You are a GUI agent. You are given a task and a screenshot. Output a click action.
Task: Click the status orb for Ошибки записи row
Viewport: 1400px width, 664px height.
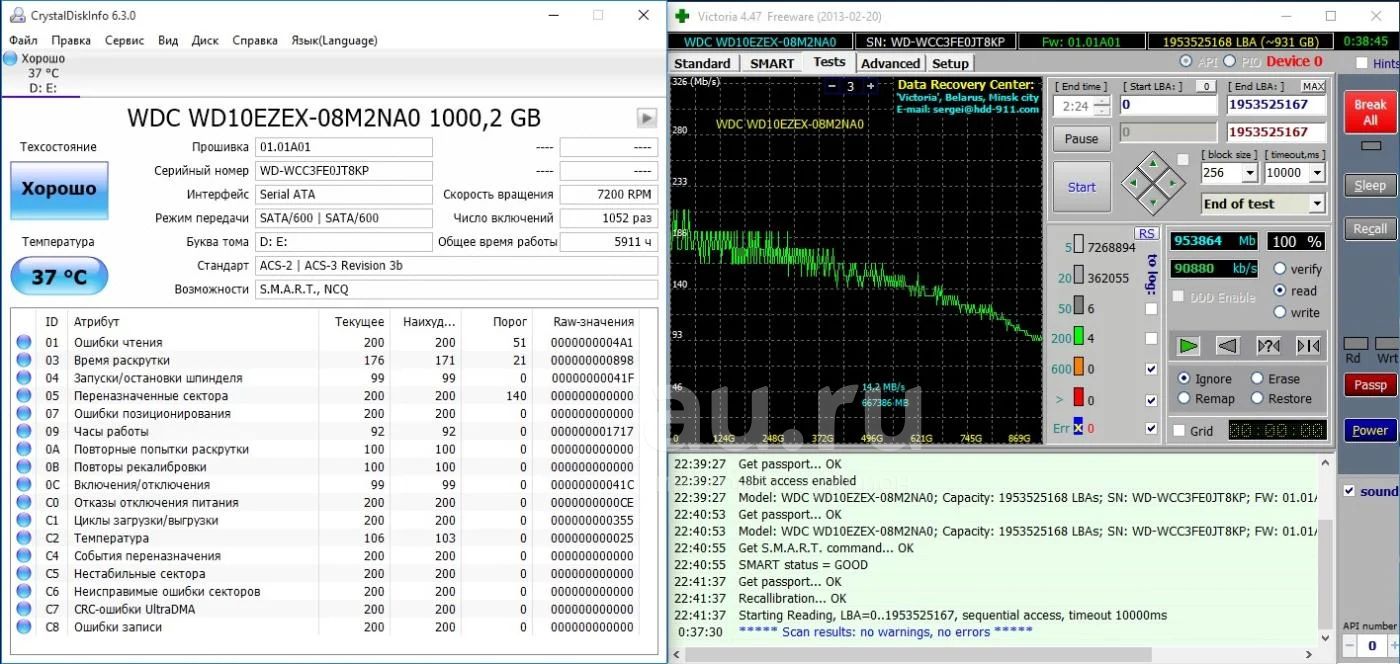[24, 628]
